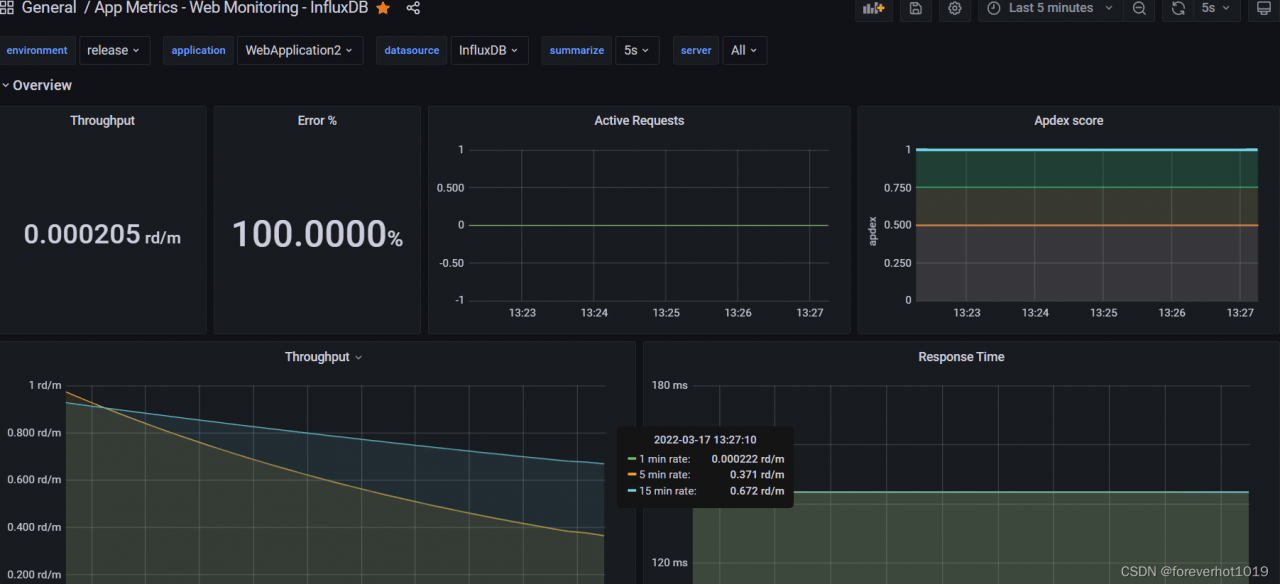
Task: Click the Save dashboard icon
Action: [x=915, y=9]
